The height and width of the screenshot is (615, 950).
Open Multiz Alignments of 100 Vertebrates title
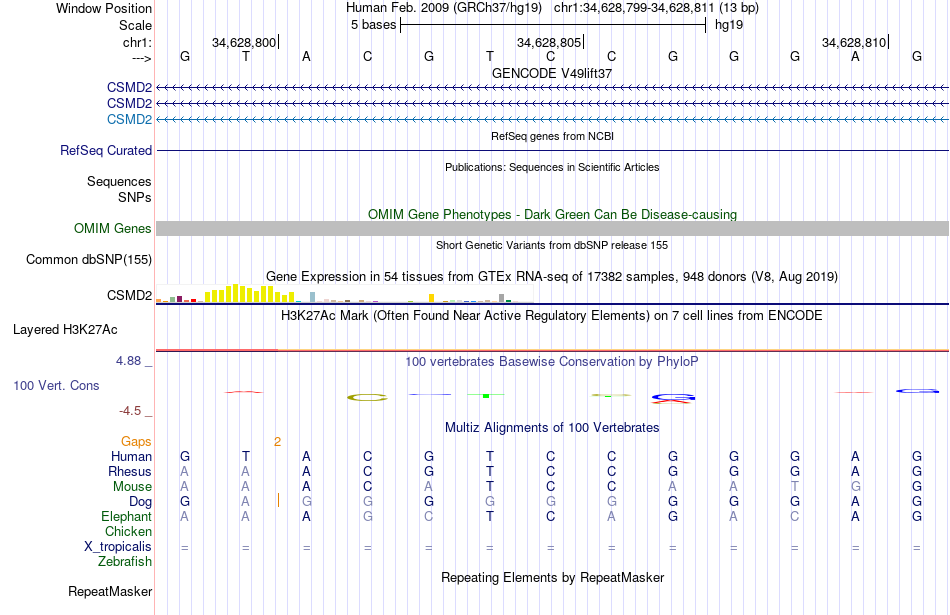click(552, 428)
